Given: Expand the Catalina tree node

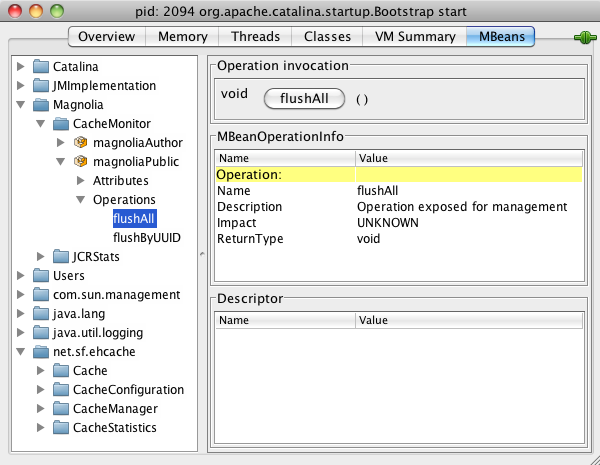Looking at the screenshot, I should pyautogui.click(x=21, y=67).
